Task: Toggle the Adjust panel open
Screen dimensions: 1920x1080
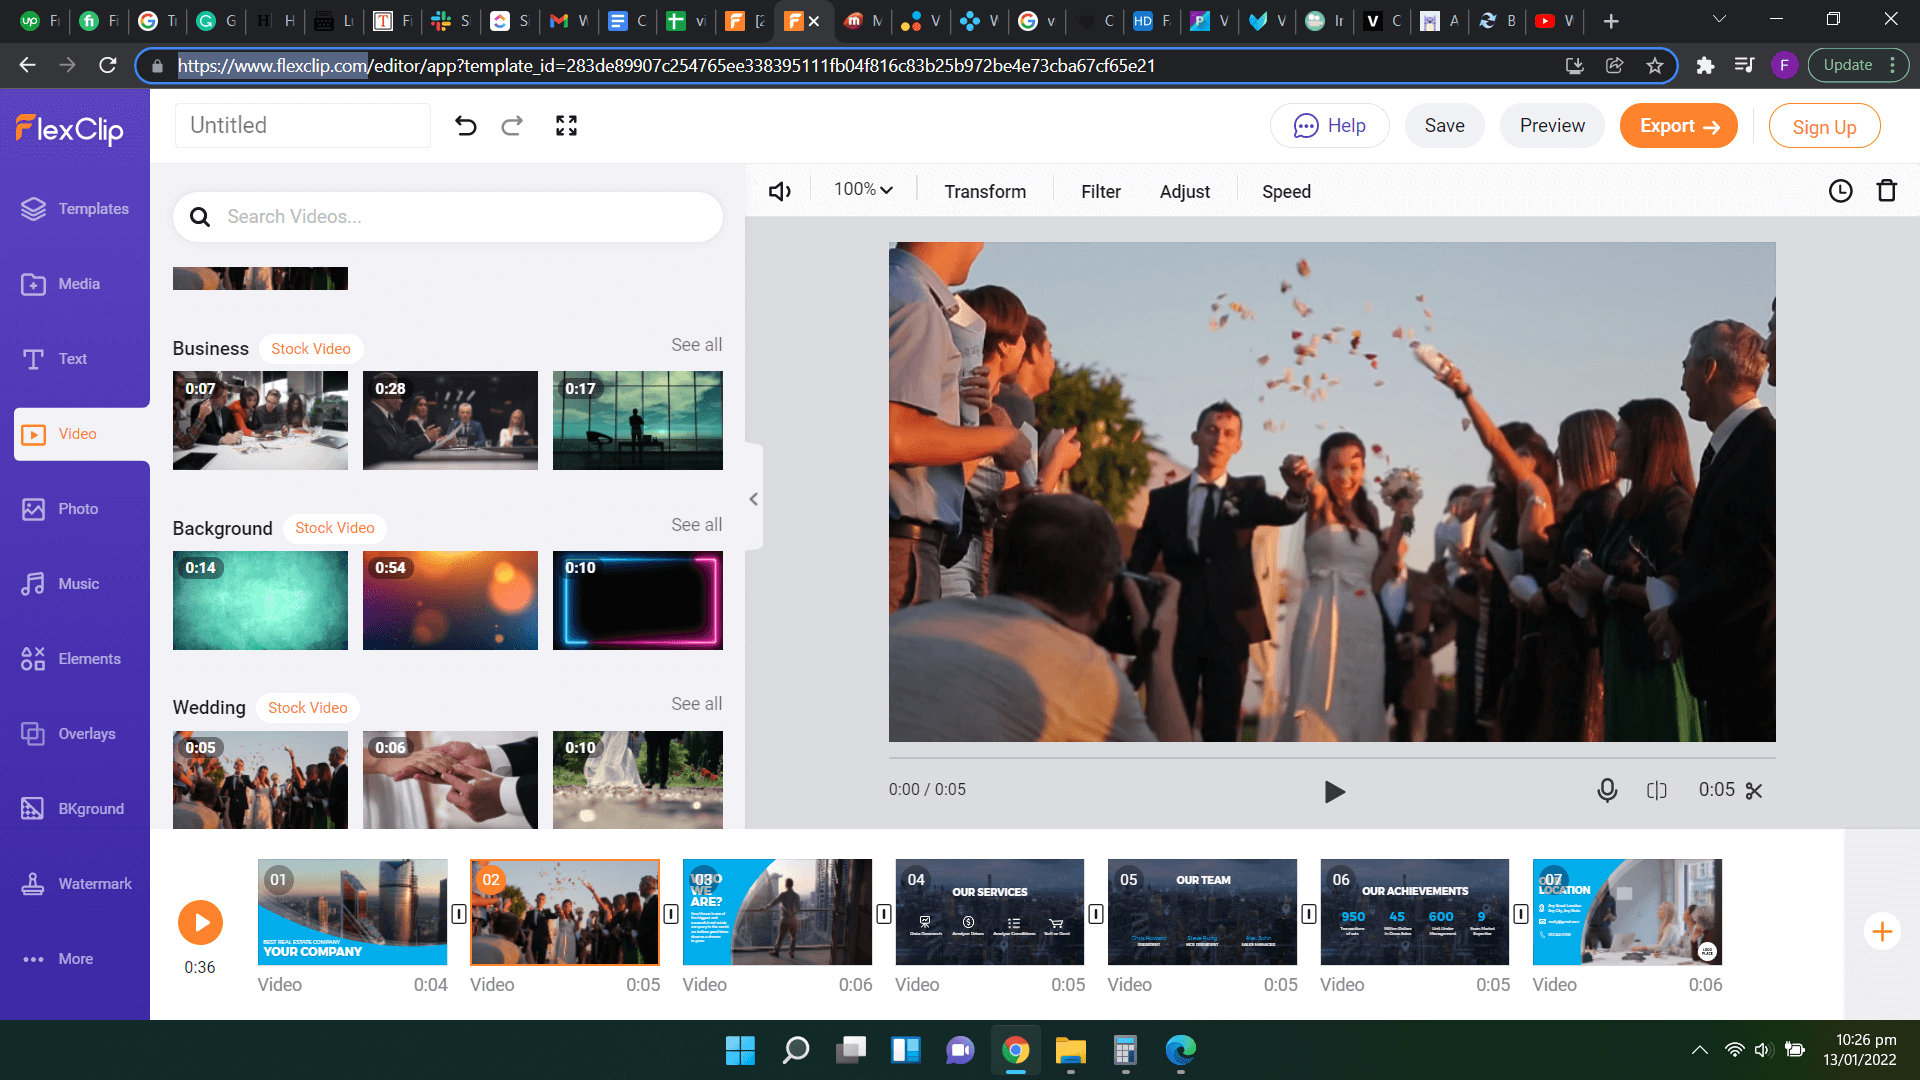Action: [x=1184, y=191]
